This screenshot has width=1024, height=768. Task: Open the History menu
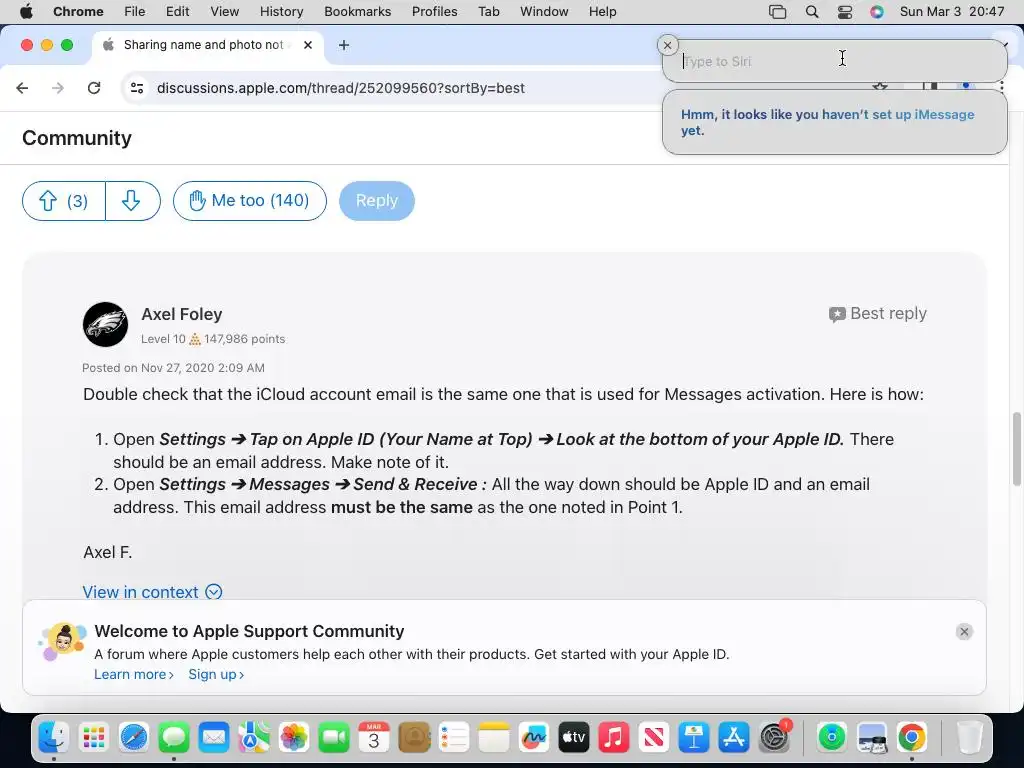click(x=281, y=11)
